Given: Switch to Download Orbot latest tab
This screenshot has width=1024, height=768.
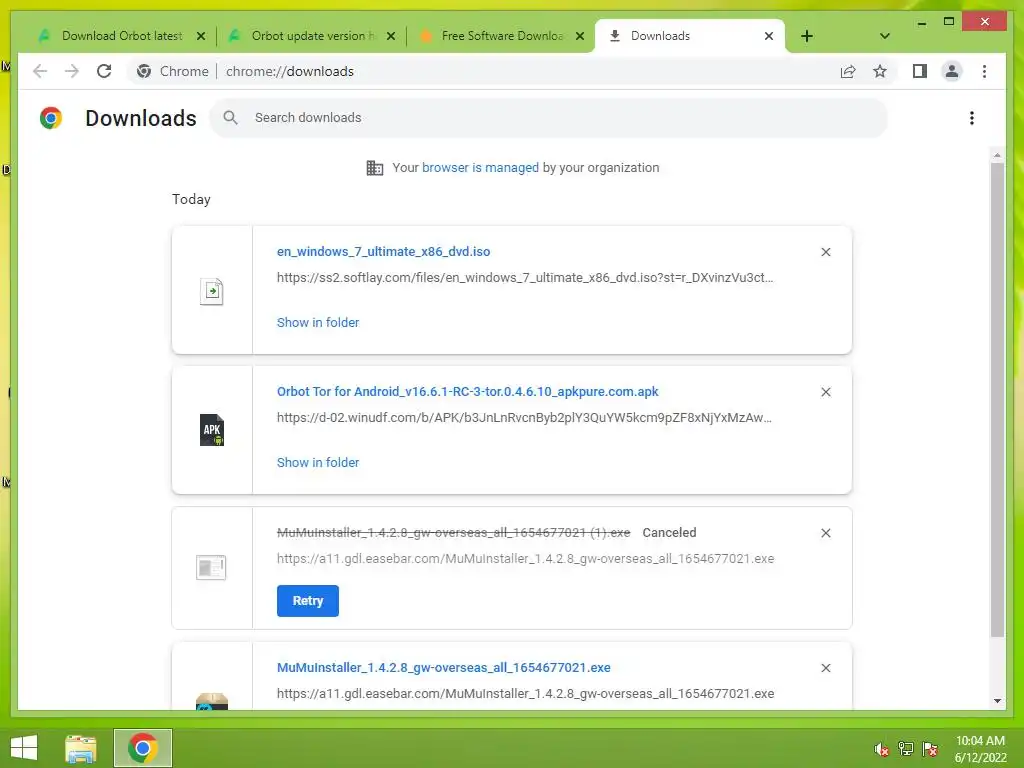Looking at the screenshot, I should click(x=121, y=36).
